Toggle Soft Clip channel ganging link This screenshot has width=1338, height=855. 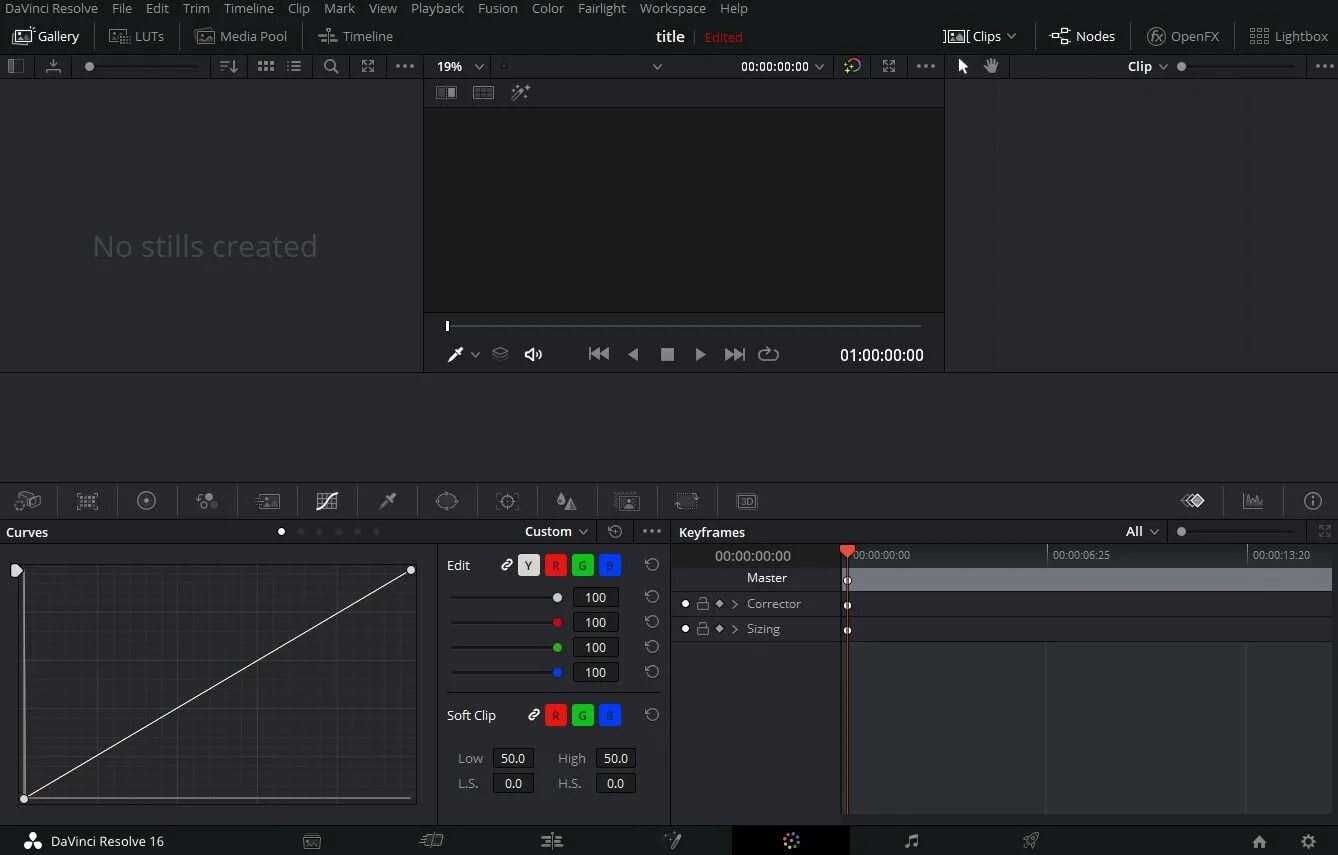pos(534,715)
